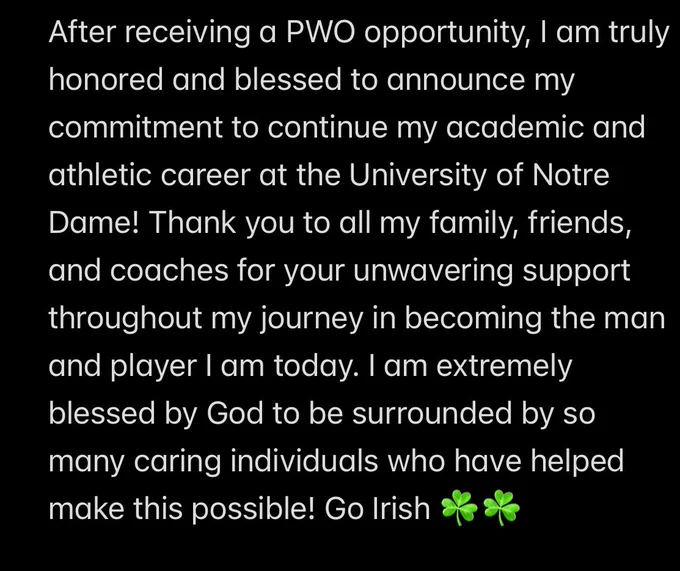Click the word "Notre"

click(571, 175)
